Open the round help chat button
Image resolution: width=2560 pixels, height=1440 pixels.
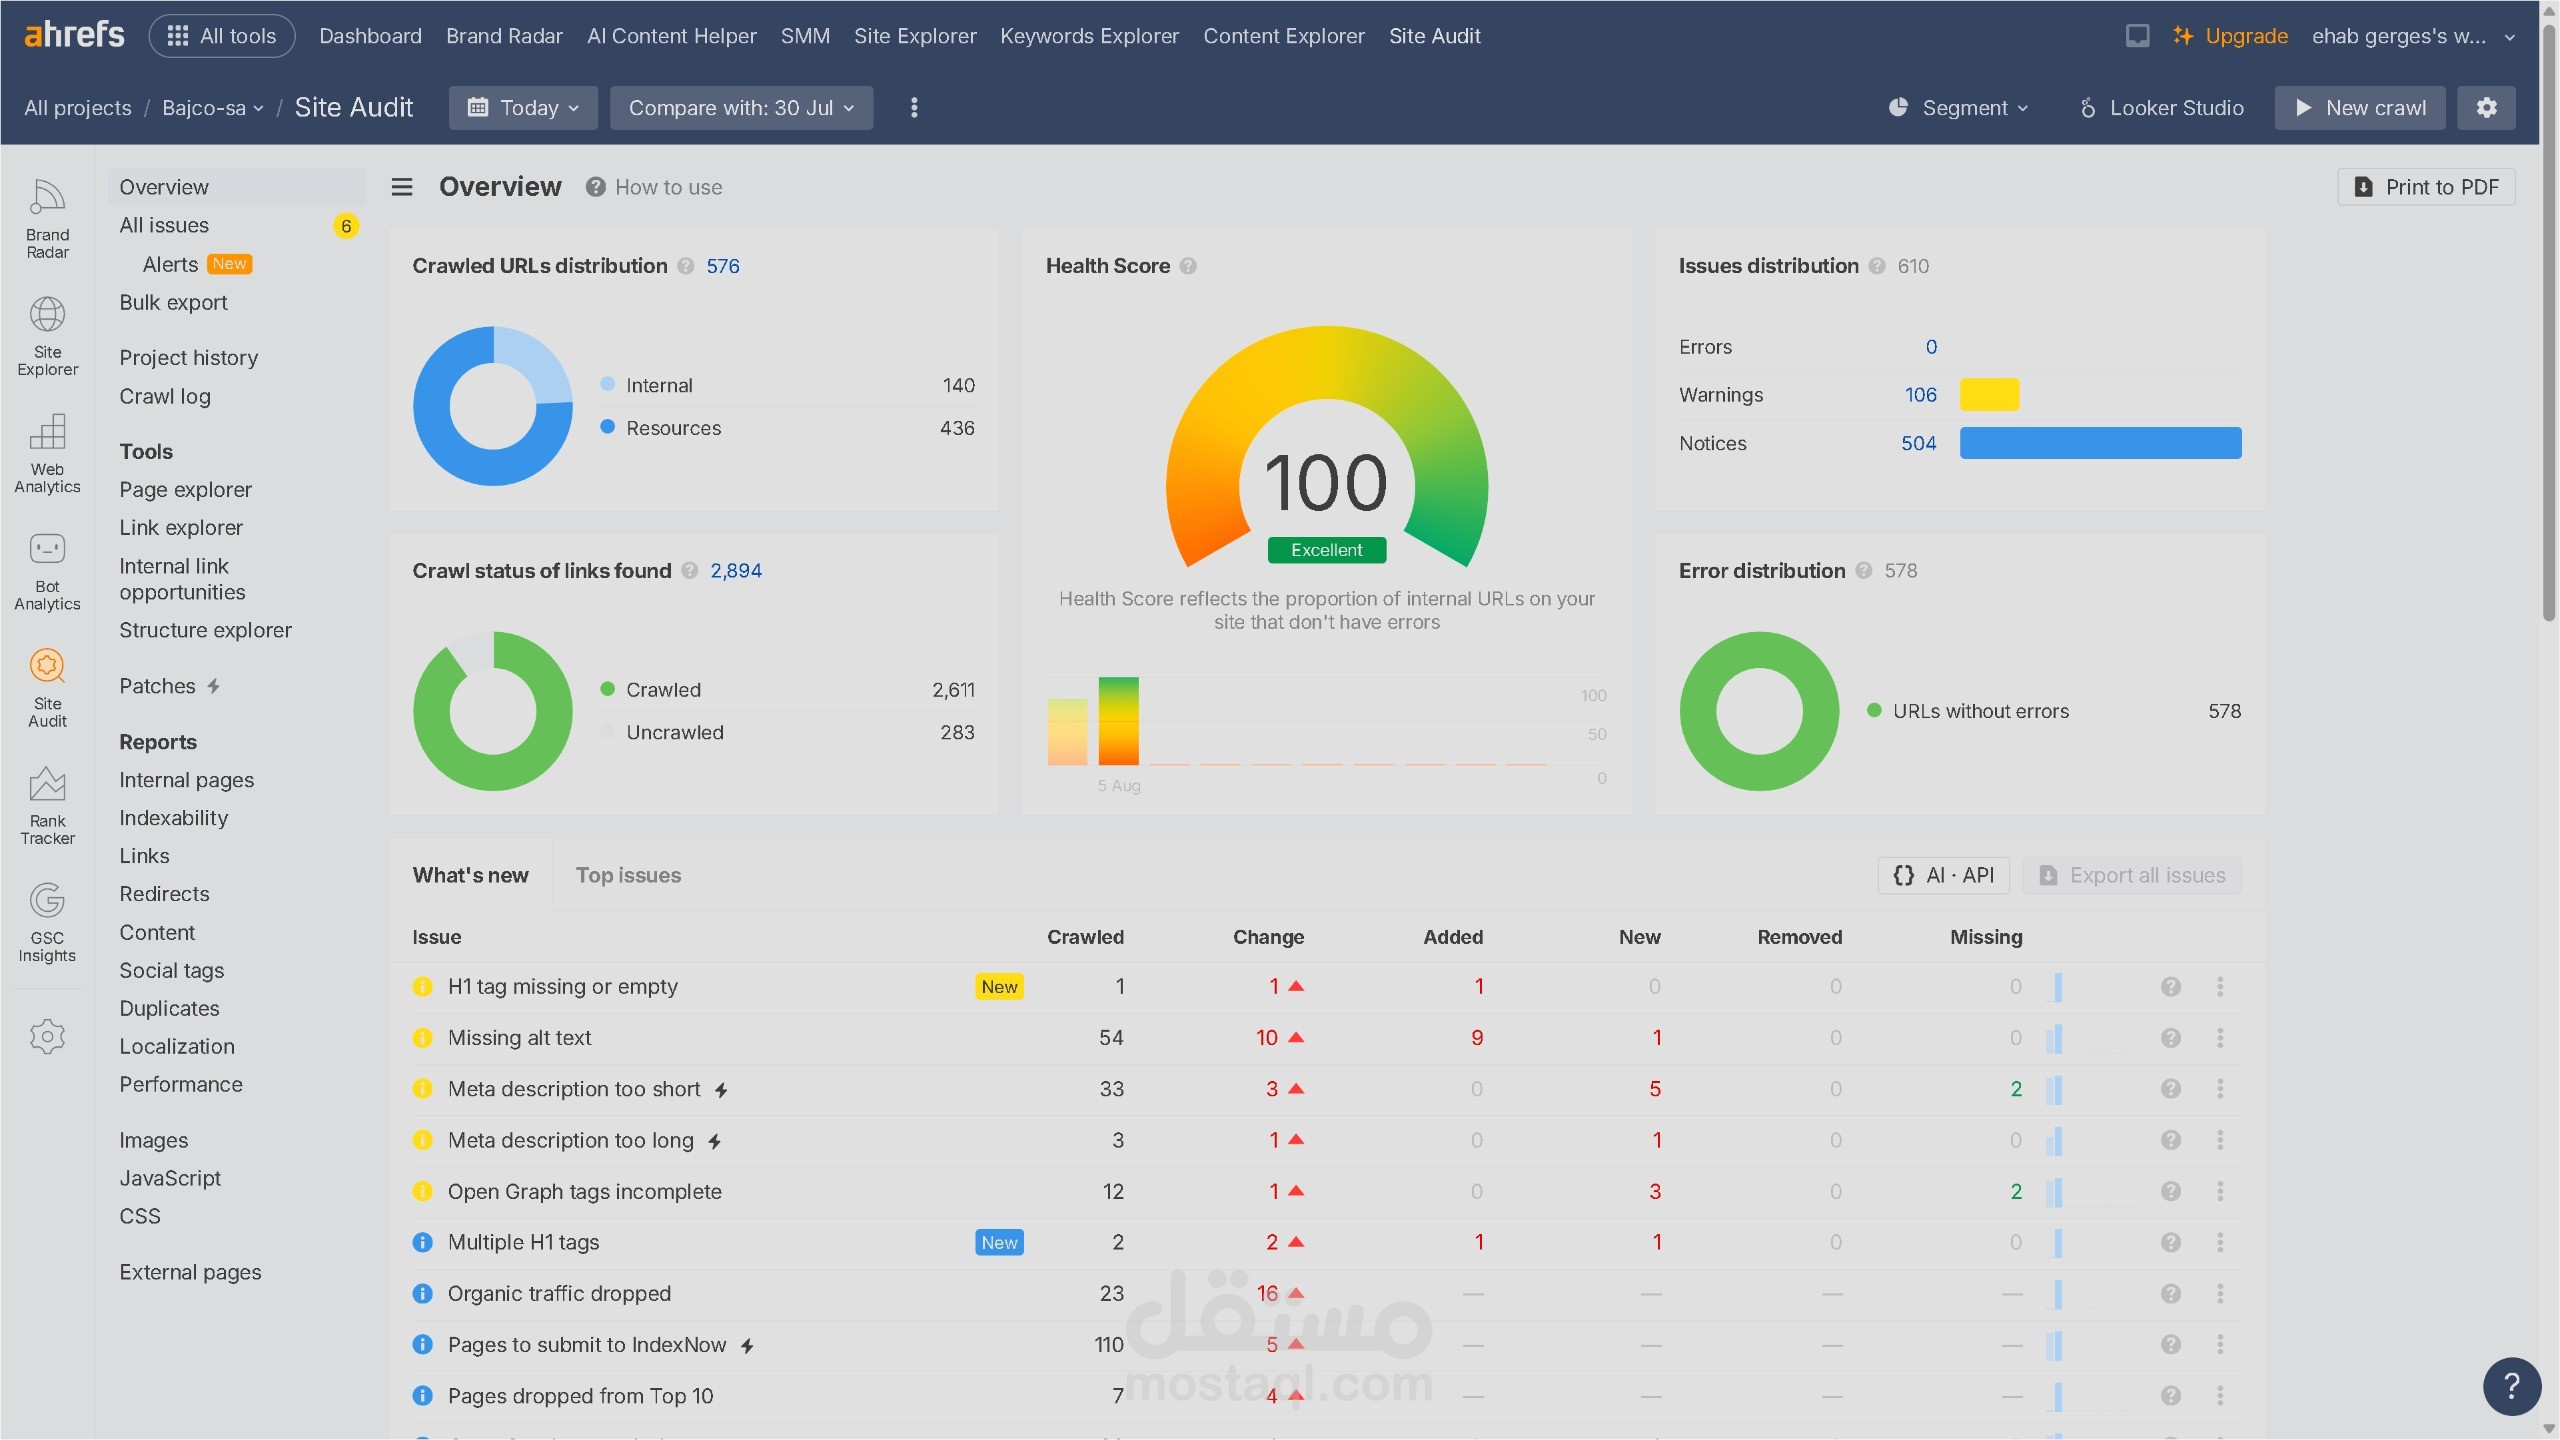point(2511,1386)
